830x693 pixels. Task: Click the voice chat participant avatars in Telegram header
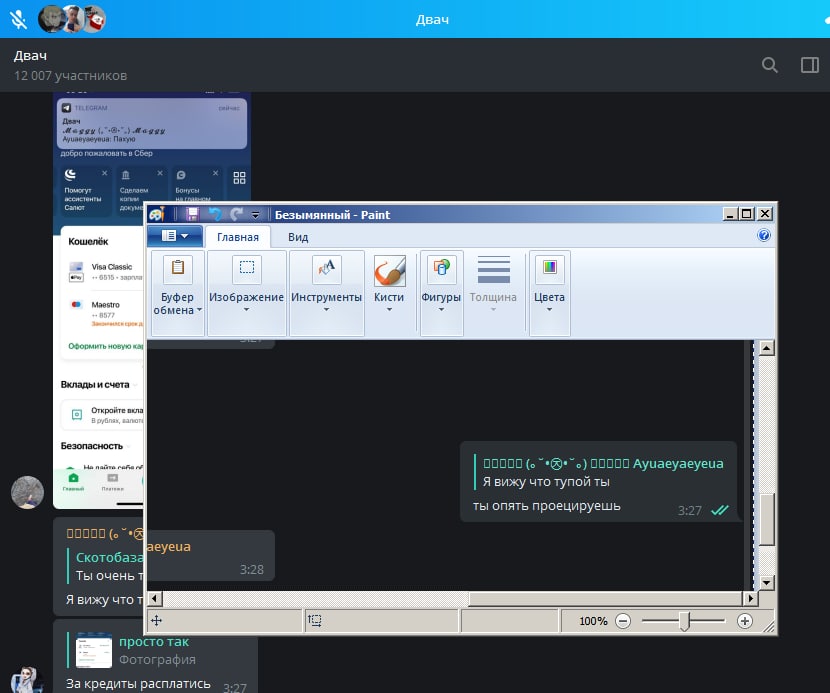[72, 19]
